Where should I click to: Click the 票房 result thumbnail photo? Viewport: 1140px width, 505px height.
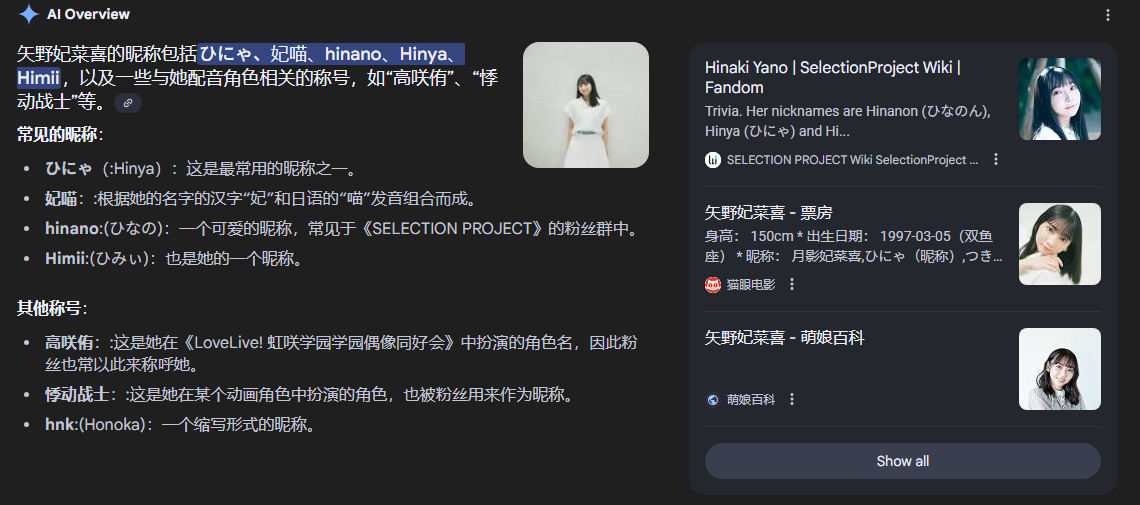click(x=1059, y=244)
